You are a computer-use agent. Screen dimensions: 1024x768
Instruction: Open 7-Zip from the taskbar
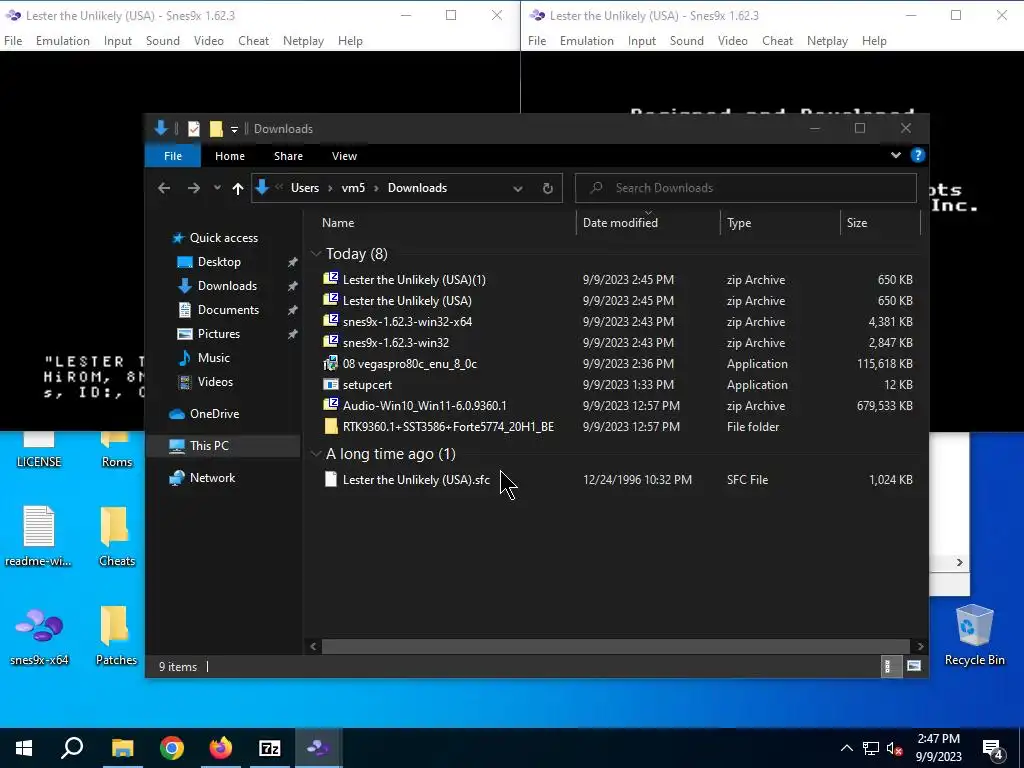pyautogui.click(x=270, y=748)
